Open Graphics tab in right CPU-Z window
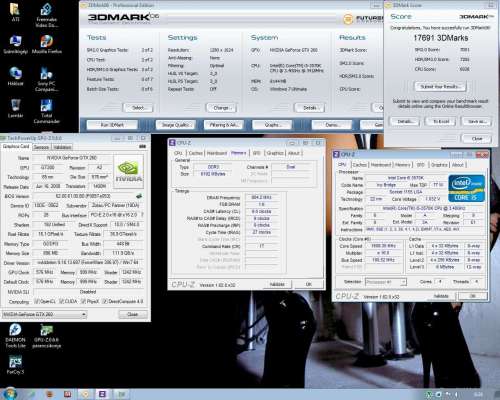This screenshot has height=400, width=500. point(439,165)
